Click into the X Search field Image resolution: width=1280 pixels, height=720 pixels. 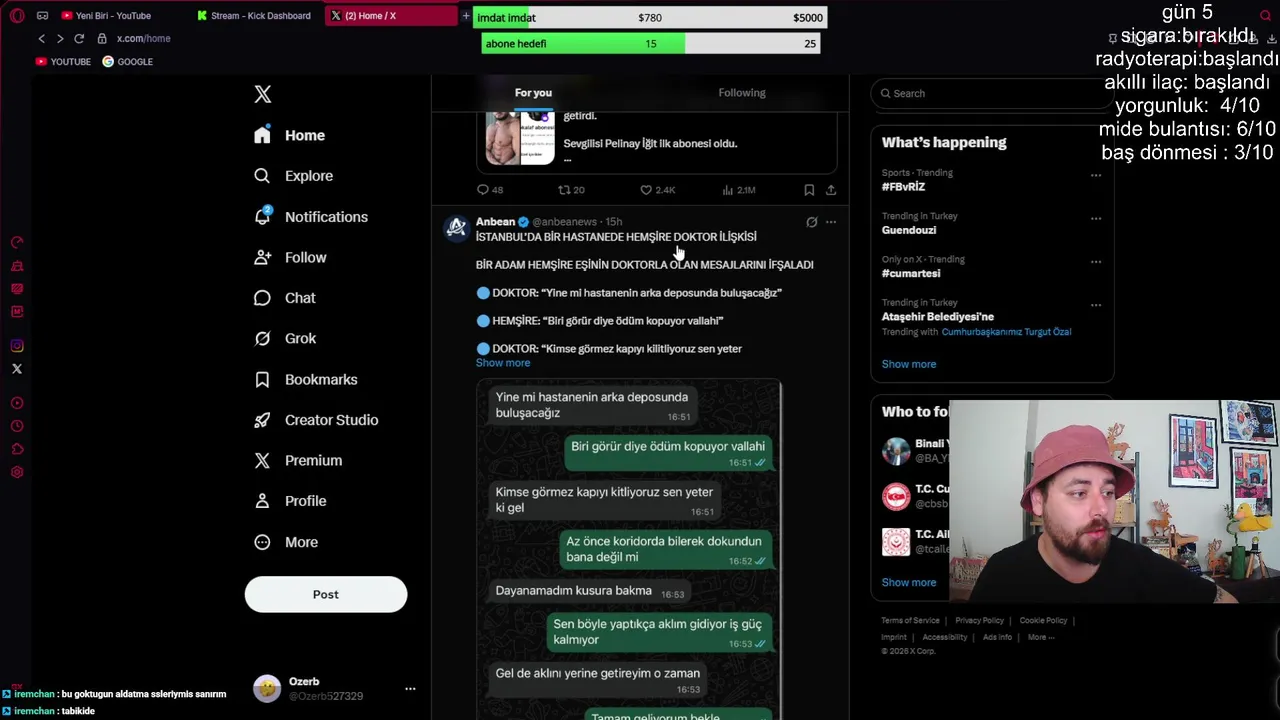990,93
